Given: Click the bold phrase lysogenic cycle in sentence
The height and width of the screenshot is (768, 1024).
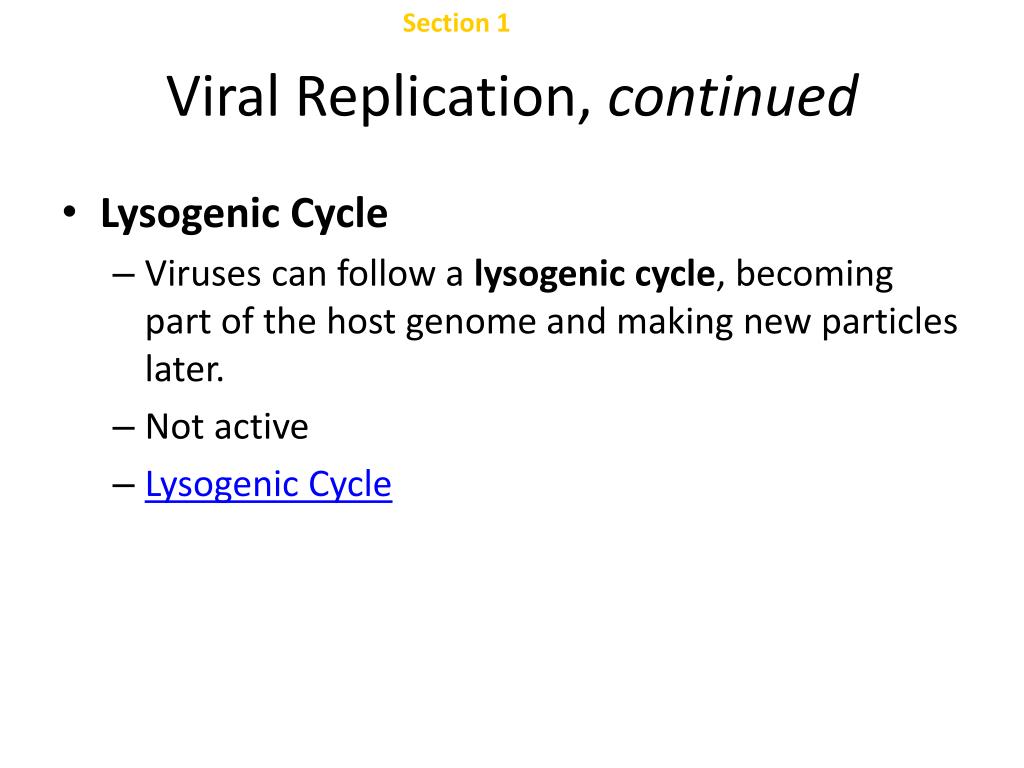Looking at the screenshot, I should 594,274.
